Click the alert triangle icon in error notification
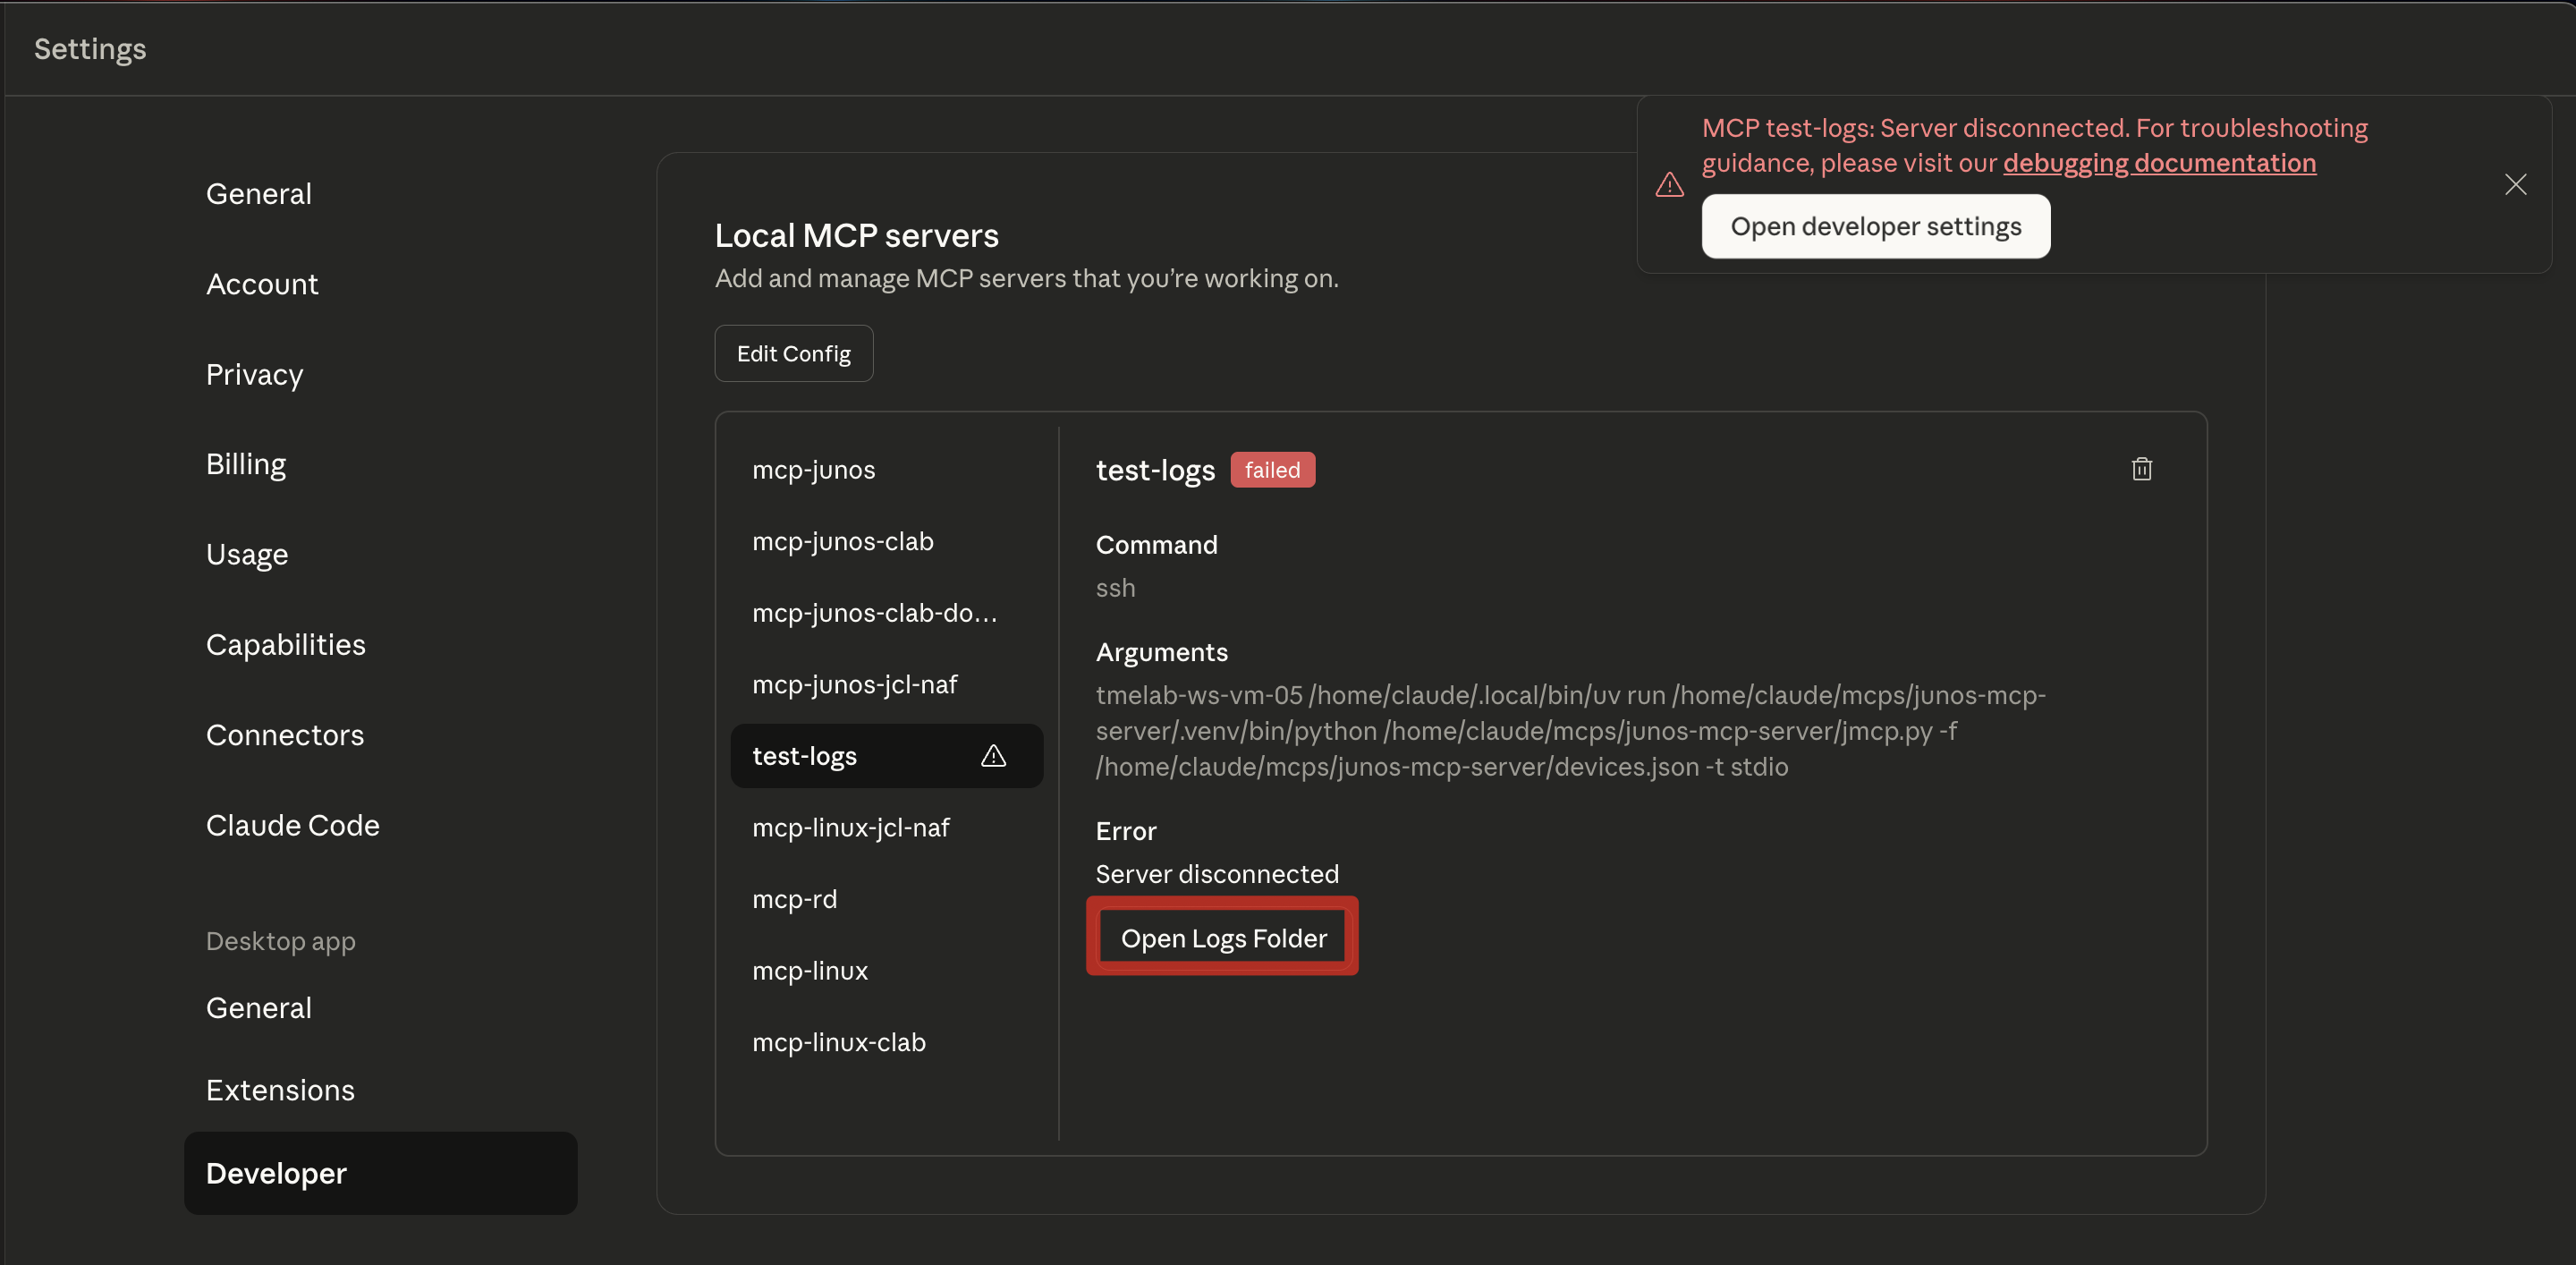The height and width of the screenshot is (1265, 2576). tap(1669, 185)
